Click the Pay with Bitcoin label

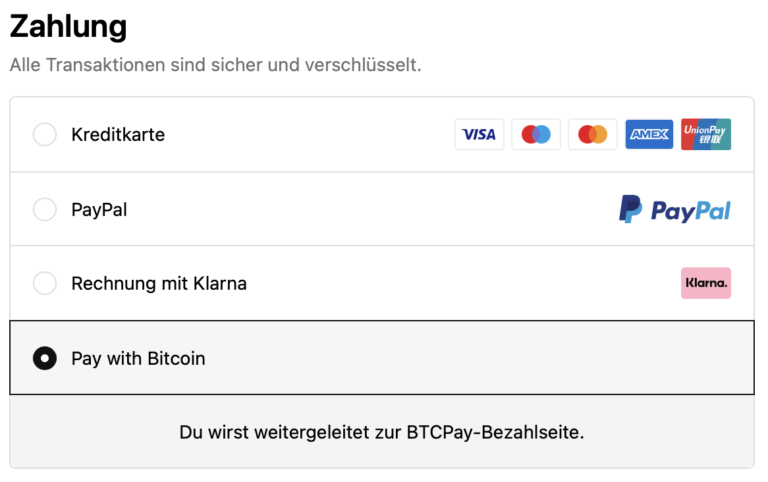click(x=138, y=358)
